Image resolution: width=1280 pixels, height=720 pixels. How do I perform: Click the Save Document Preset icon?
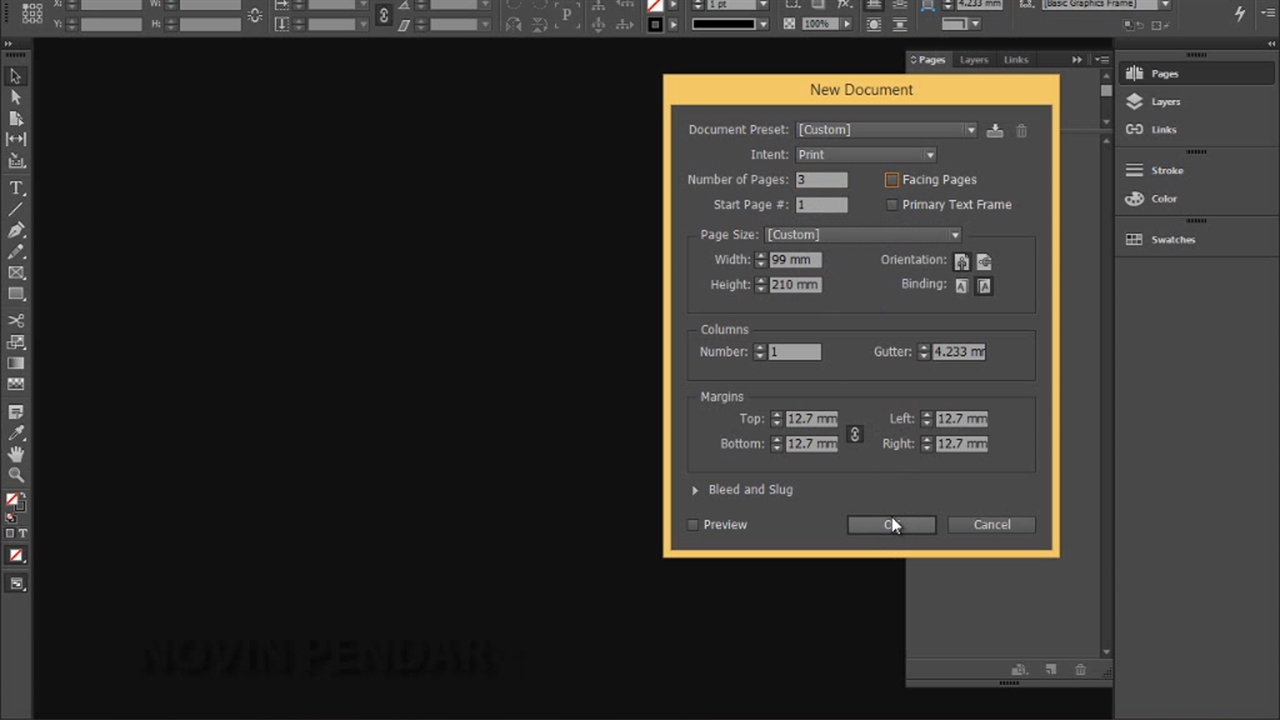click(995, 131)
